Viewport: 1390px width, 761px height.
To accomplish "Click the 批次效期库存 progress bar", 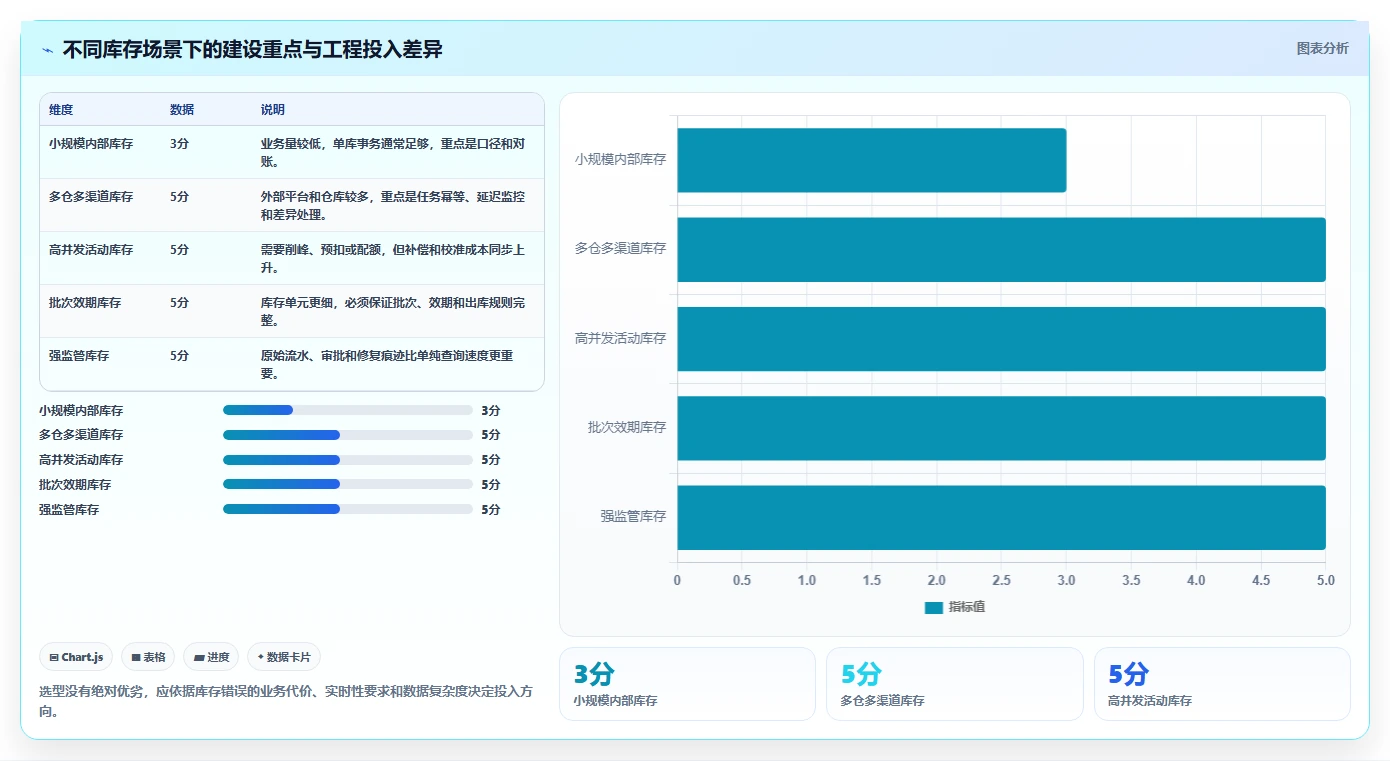I will tap(347, 484).
